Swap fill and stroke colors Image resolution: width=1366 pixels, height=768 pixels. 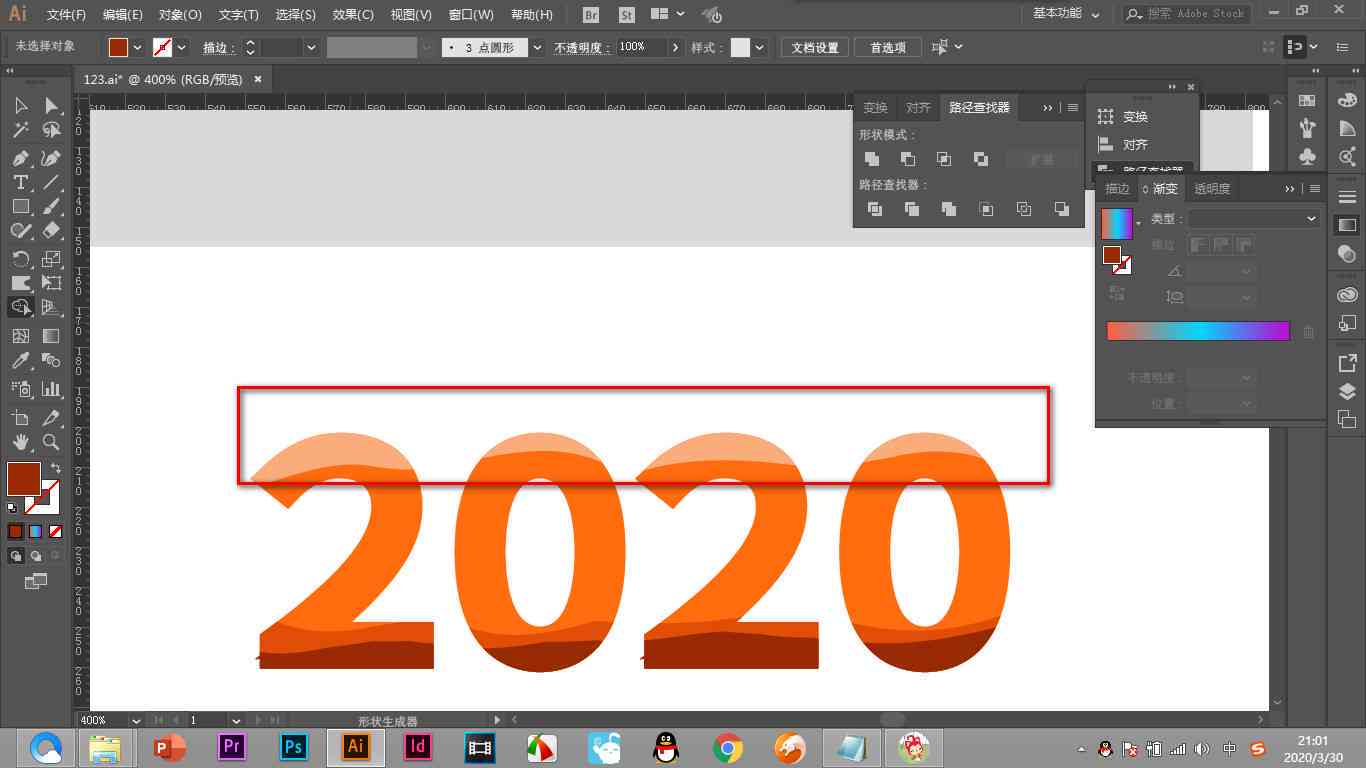56,468
